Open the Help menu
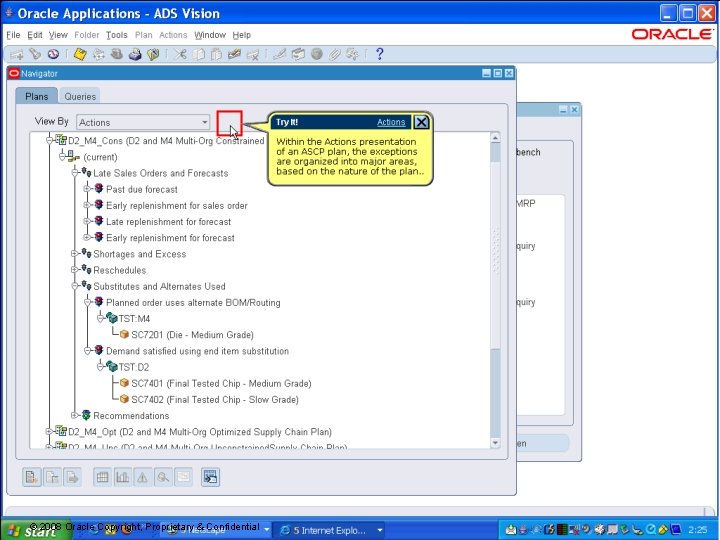The image size is (720, 540). tap(242, 35)
